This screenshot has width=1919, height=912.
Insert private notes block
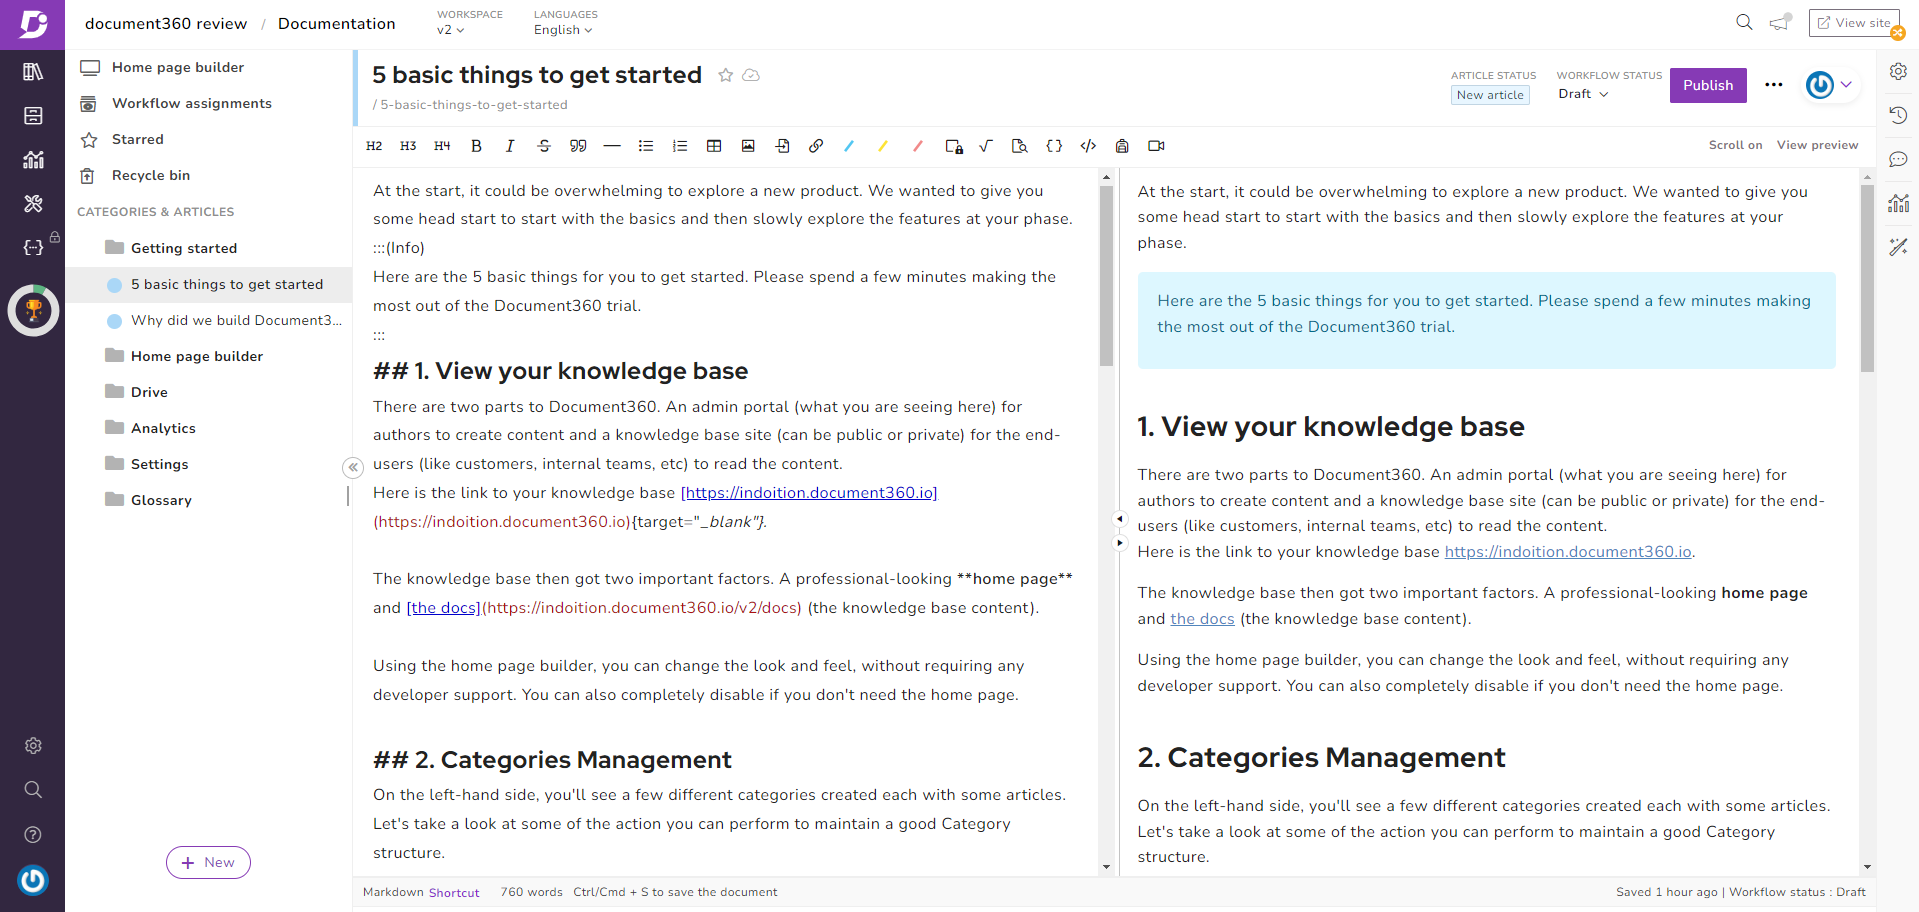pyautogui.click(x=954, y=146)
